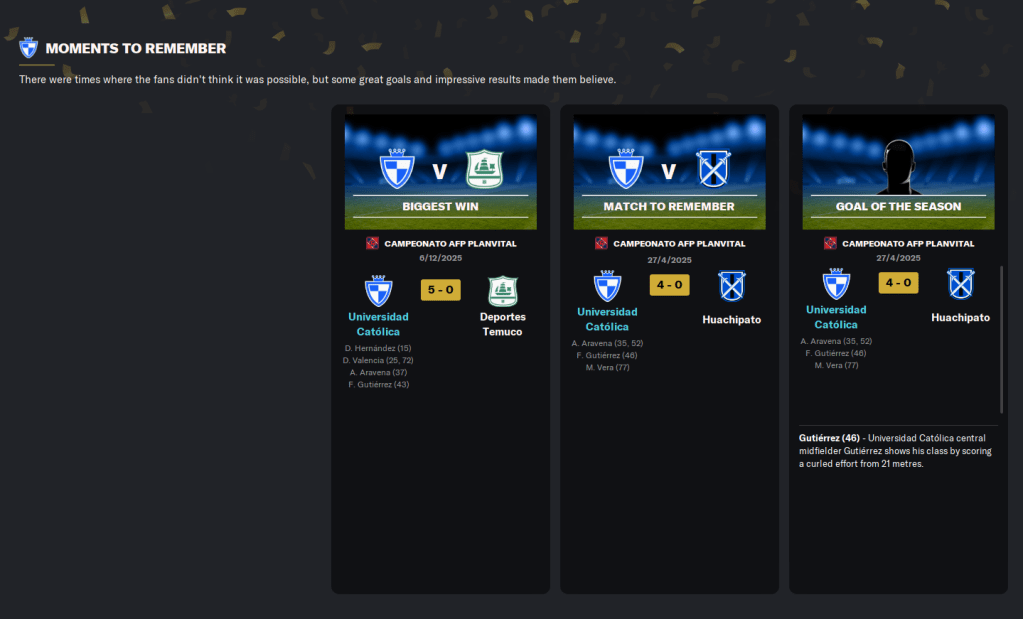This screenshot has width=1023, height=619.
Task: Open Universidad Católica link in Goal of the Season card
Action: click(836, 317)
